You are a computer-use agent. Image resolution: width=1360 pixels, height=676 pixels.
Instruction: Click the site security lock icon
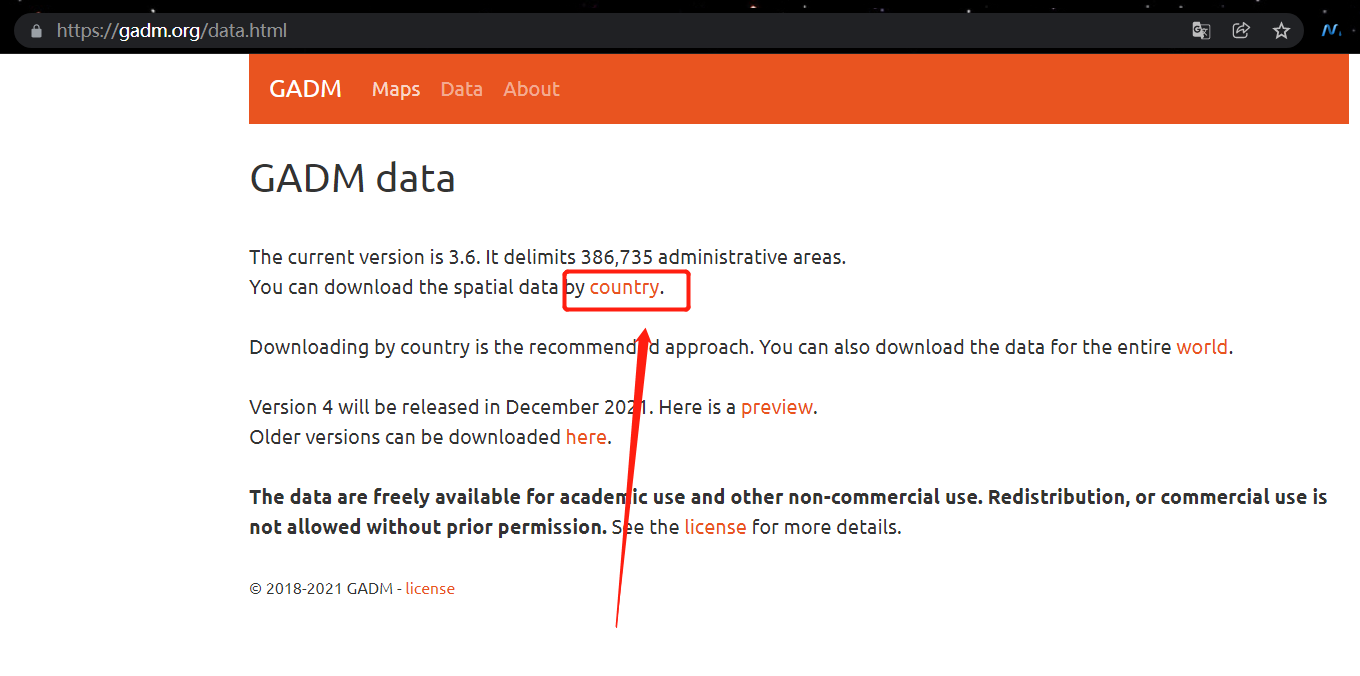click(x=37, y=31)
